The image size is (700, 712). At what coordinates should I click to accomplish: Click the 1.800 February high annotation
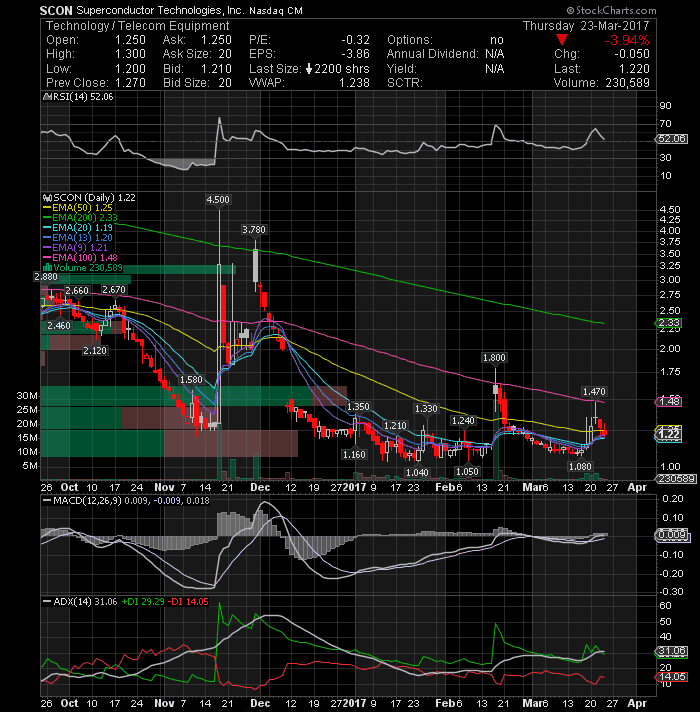point(494,358)
